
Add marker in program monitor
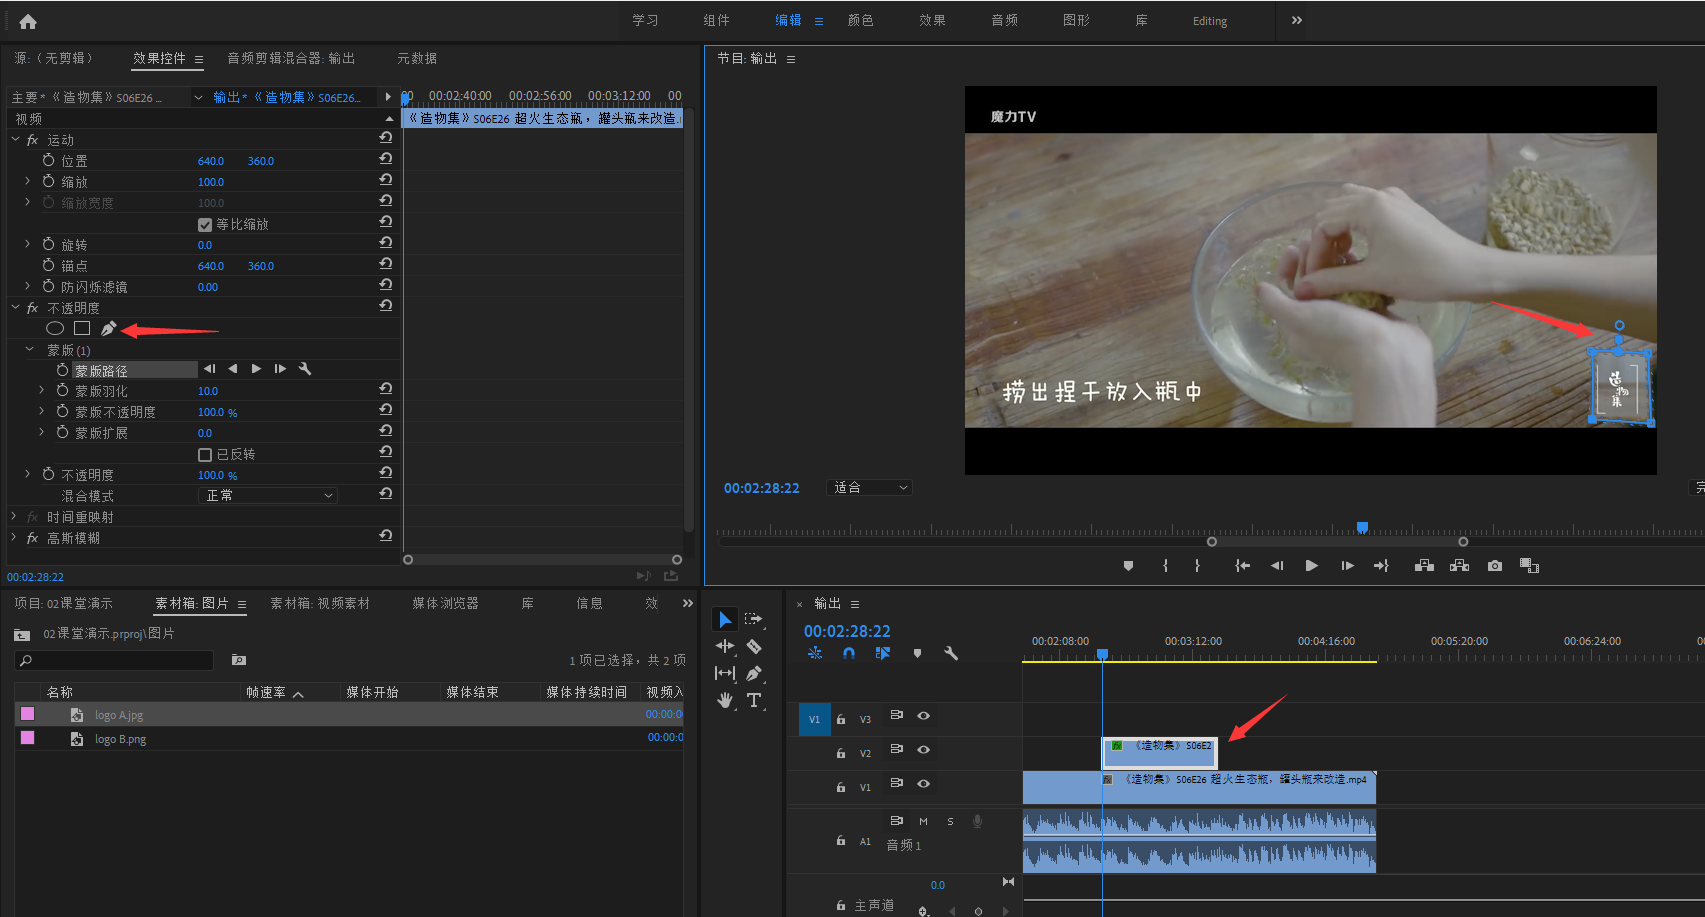pyautogui.click(x=1128, y=566)
